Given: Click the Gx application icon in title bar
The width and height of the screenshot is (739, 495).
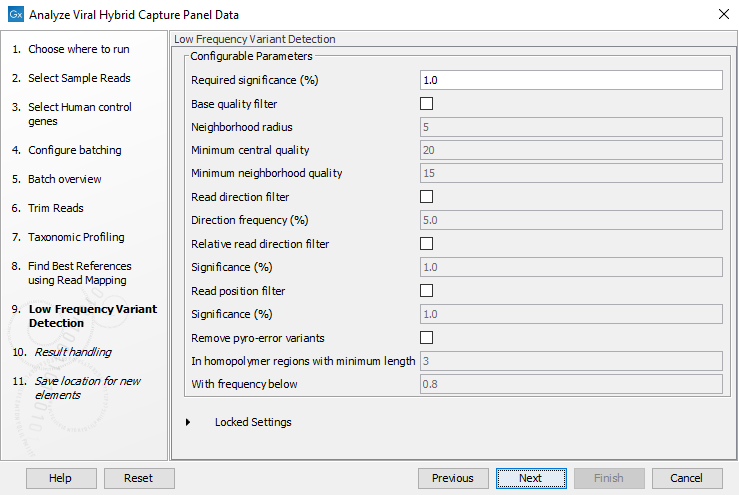Looking at the screenshot, I should point(15,14).
